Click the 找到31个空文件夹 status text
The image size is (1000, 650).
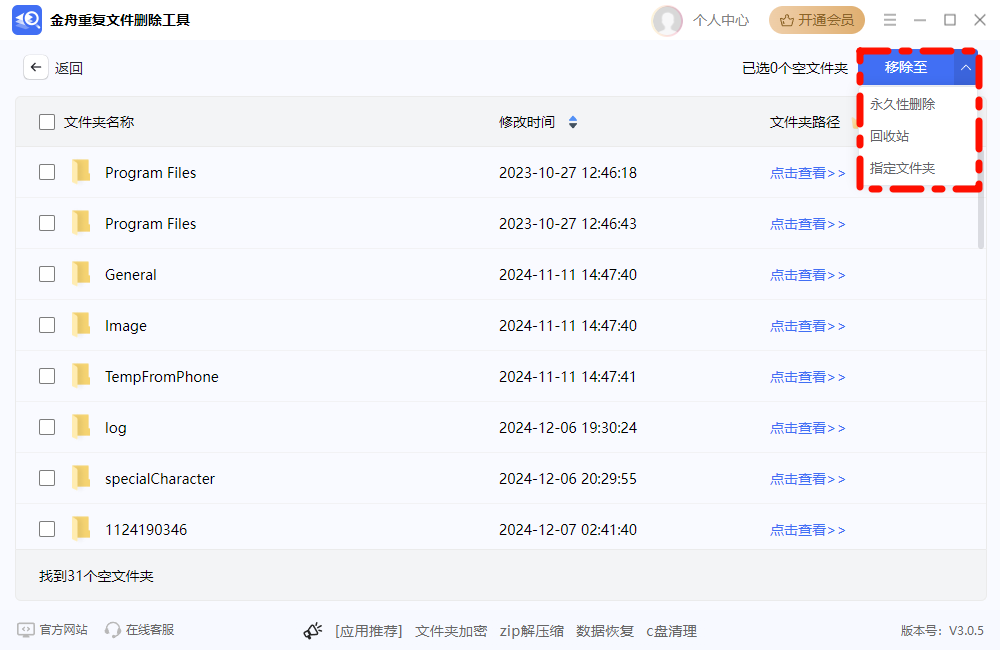point(96,576)
